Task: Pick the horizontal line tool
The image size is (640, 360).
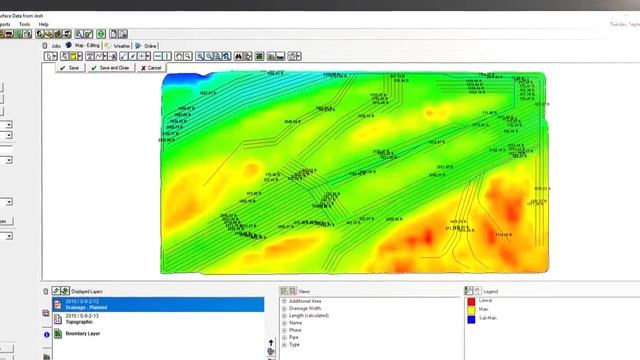Action: click(158, 56)
